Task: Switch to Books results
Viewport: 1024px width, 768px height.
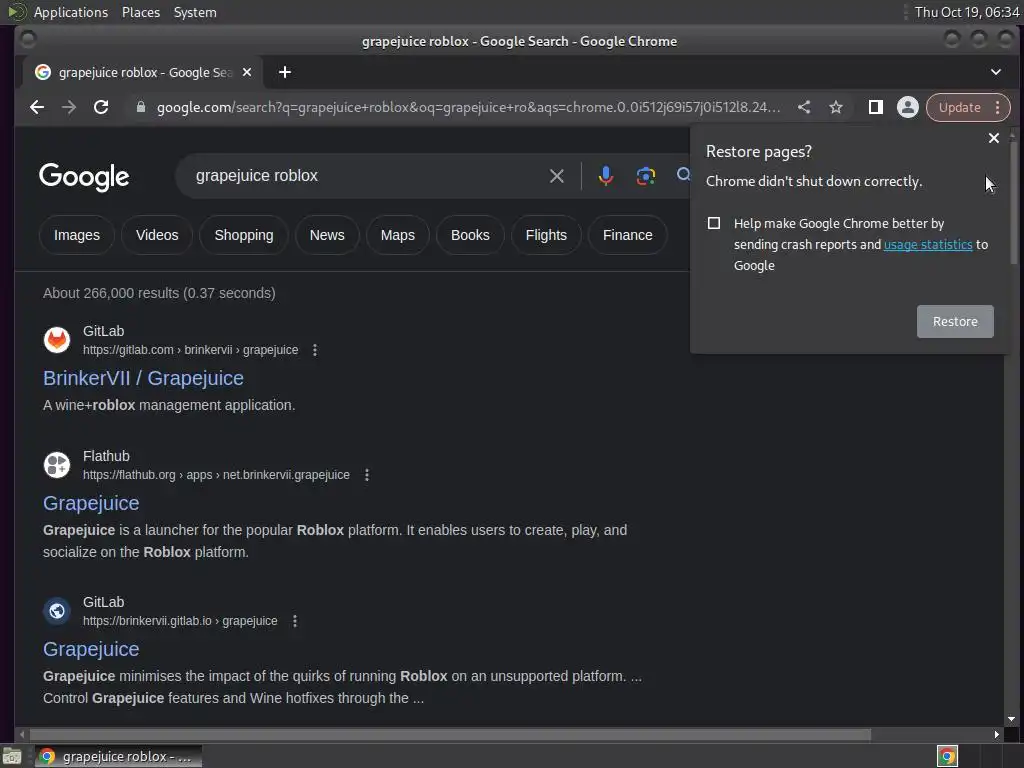Action: 470,235
